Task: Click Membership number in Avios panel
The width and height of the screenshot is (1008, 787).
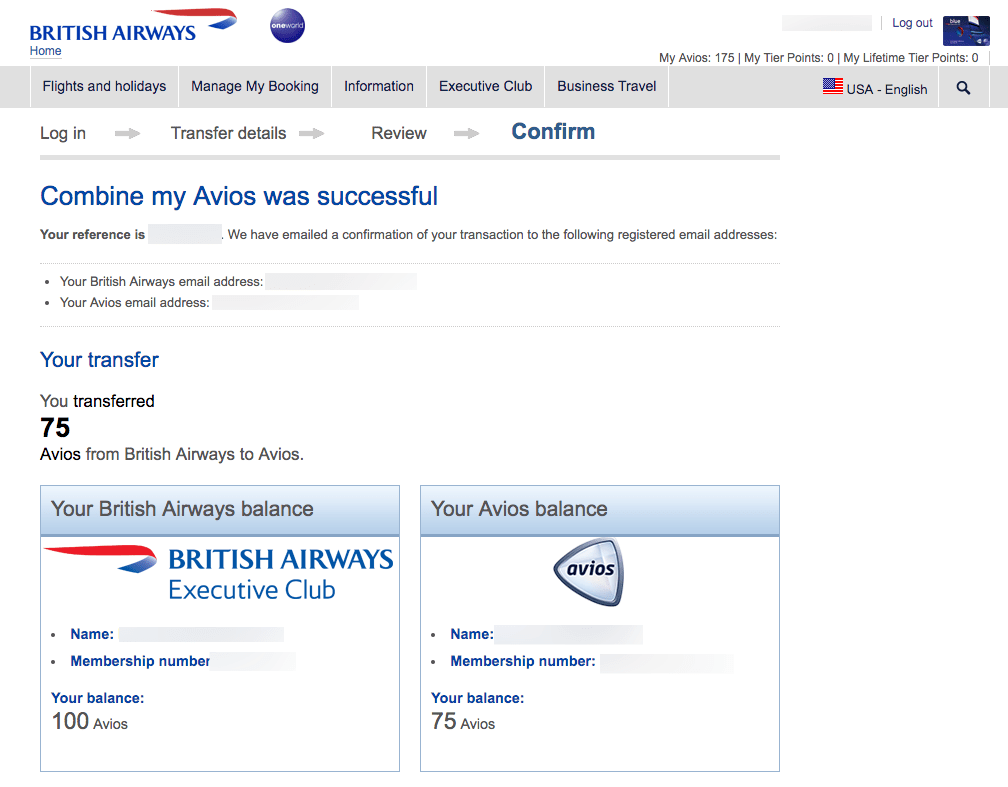Action: pos(523,662)
